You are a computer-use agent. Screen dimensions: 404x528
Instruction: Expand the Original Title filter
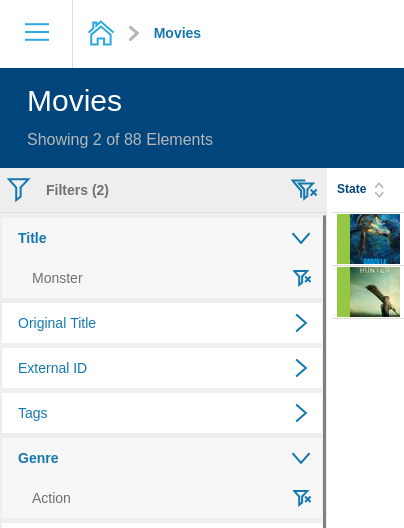[301, 323]
